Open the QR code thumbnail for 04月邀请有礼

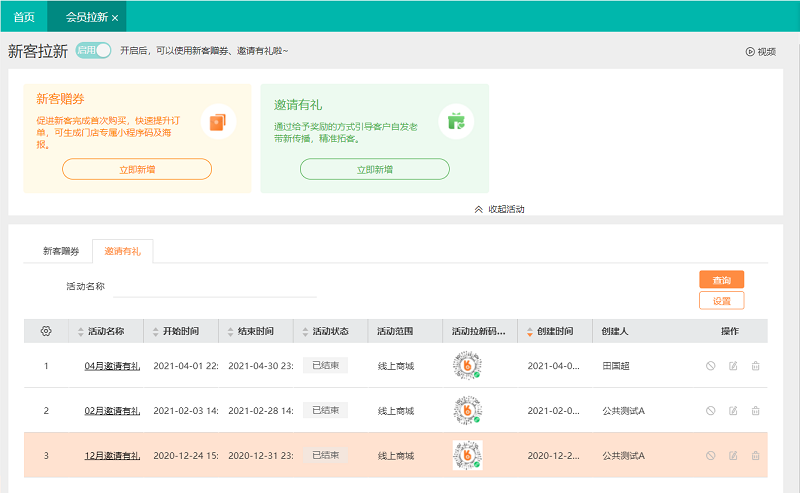coord(466,366)
